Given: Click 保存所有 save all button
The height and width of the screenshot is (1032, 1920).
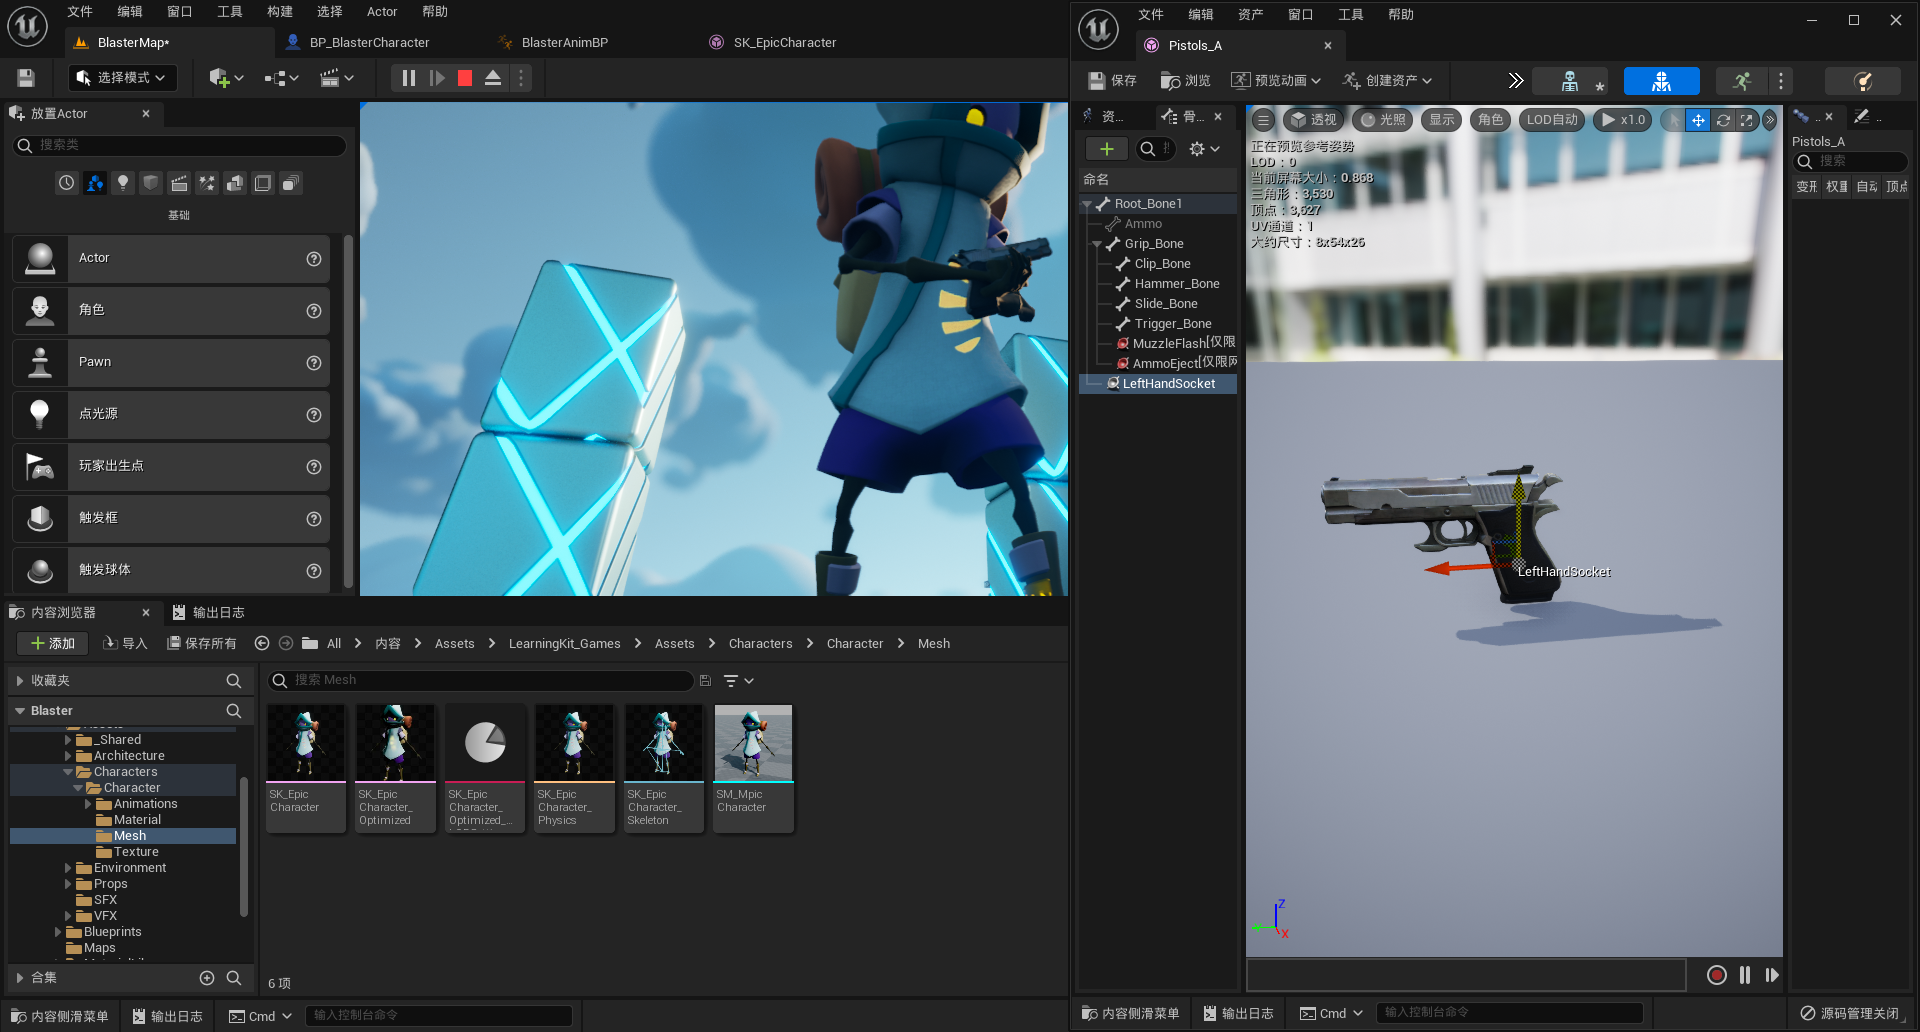Looking at the screenshot, I should coord(202,644).
